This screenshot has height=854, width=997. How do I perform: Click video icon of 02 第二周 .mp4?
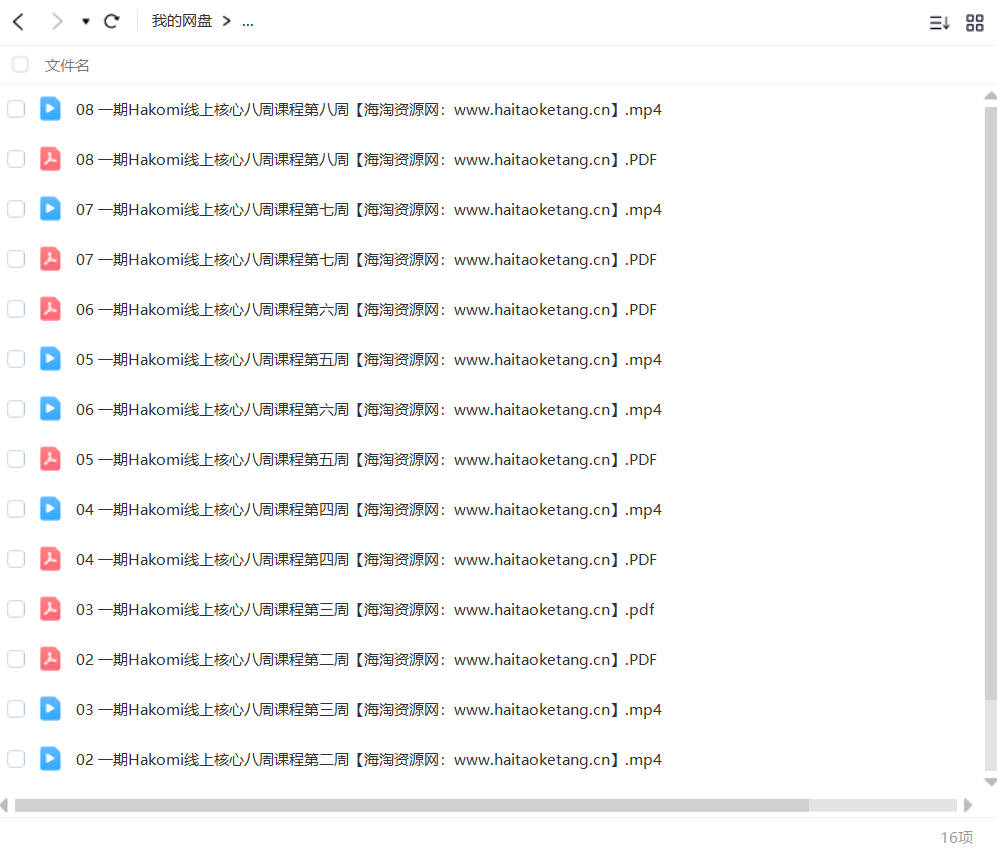[50, 759]
